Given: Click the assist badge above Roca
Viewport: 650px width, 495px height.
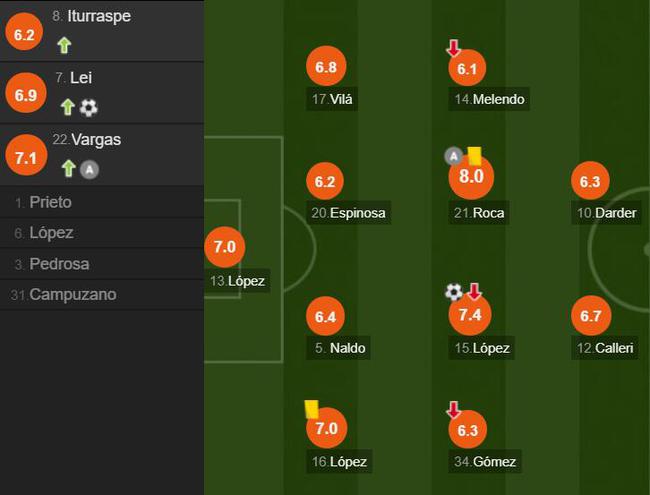Looking at the screenshot, I should point(453,156).
